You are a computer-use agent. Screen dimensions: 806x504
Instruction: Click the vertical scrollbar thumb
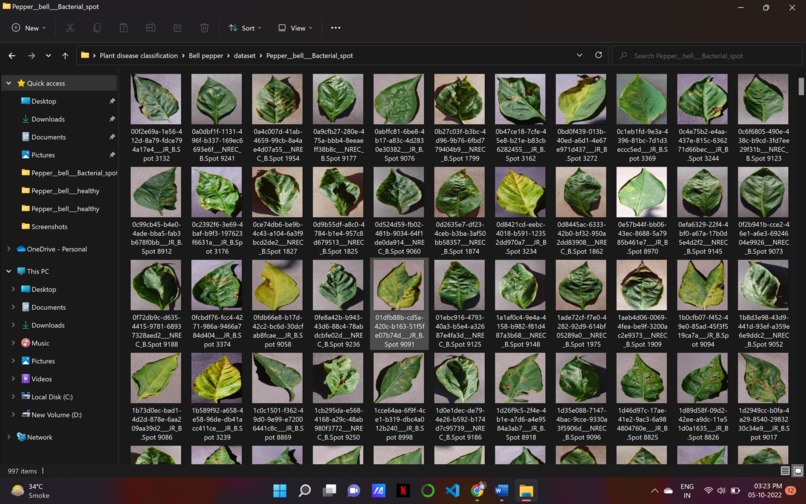click(x=801, y=86)
